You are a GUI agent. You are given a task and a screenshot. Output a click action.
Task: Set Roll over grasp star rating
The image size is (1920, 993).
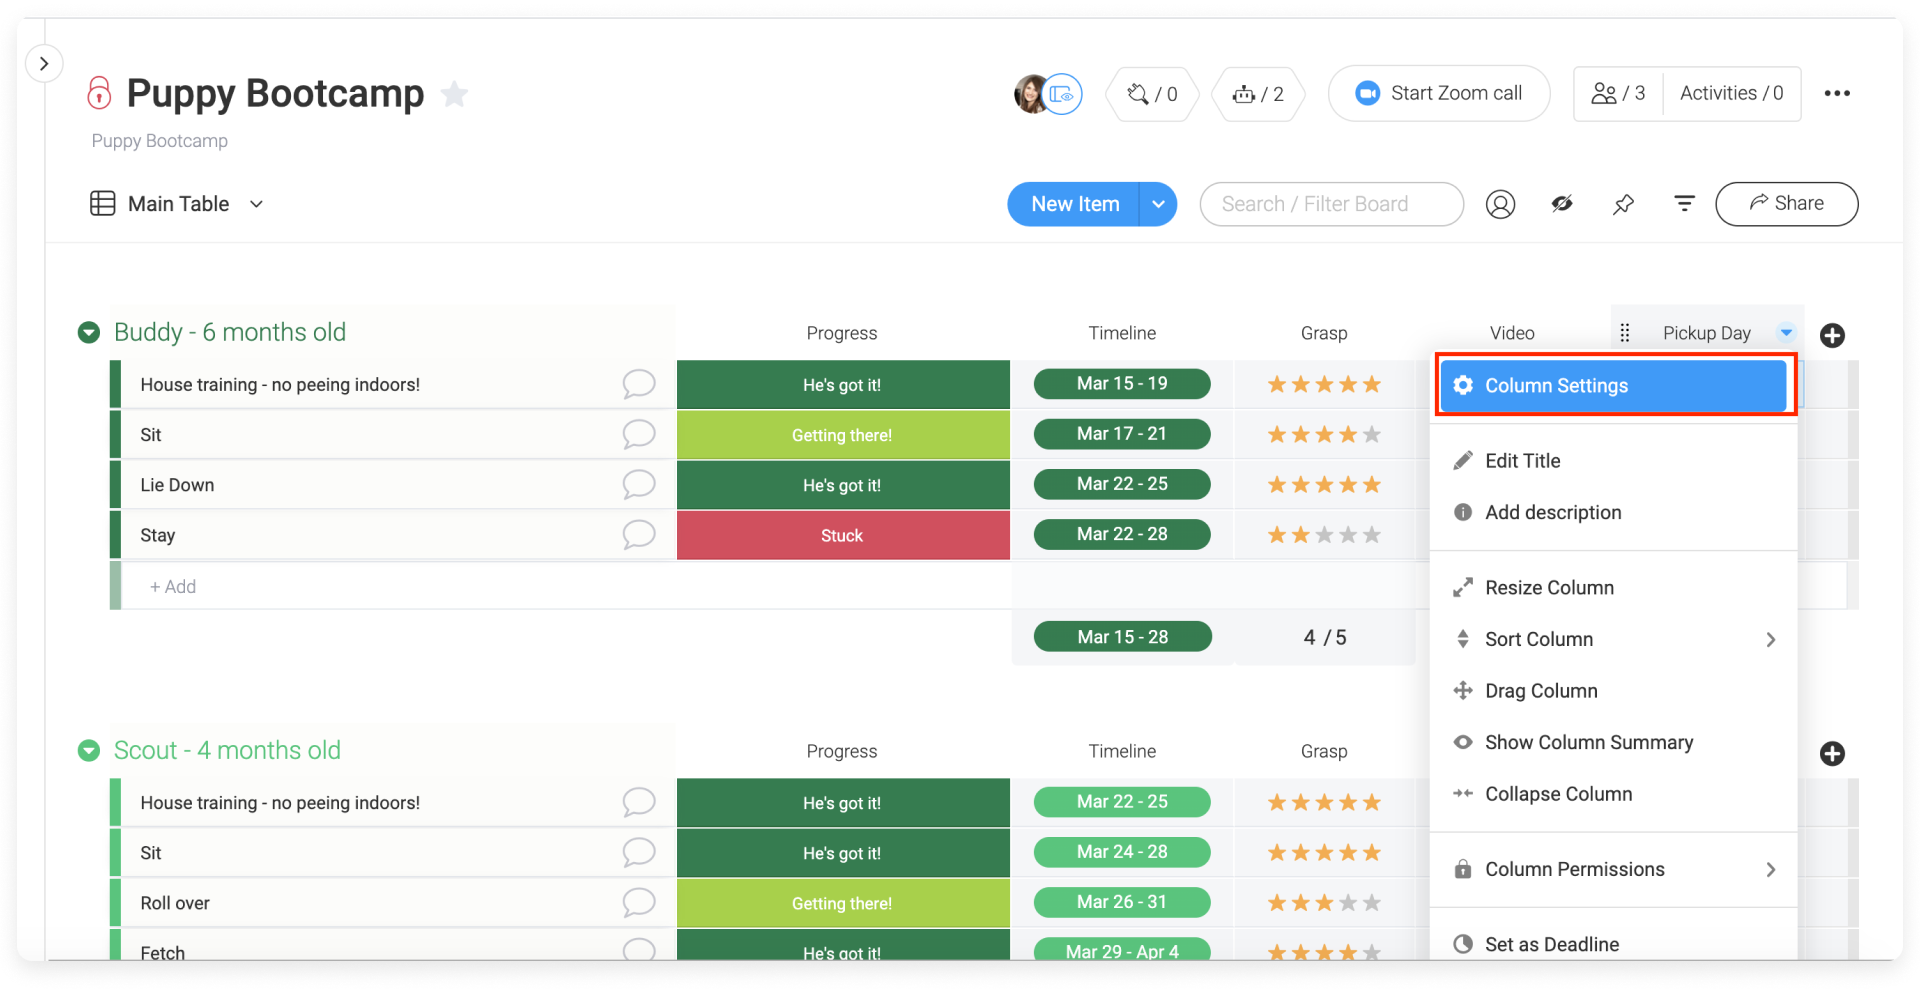[x=1324, y=903]
